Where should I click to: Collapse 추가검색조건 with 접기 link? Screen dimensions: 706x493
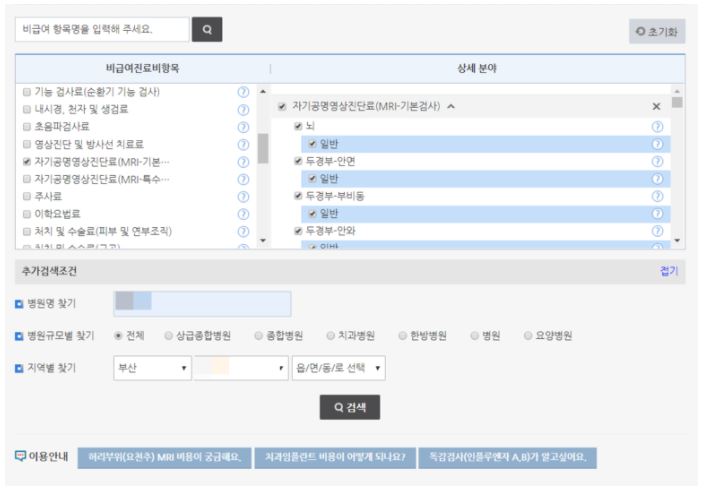(x=669, y=271)
